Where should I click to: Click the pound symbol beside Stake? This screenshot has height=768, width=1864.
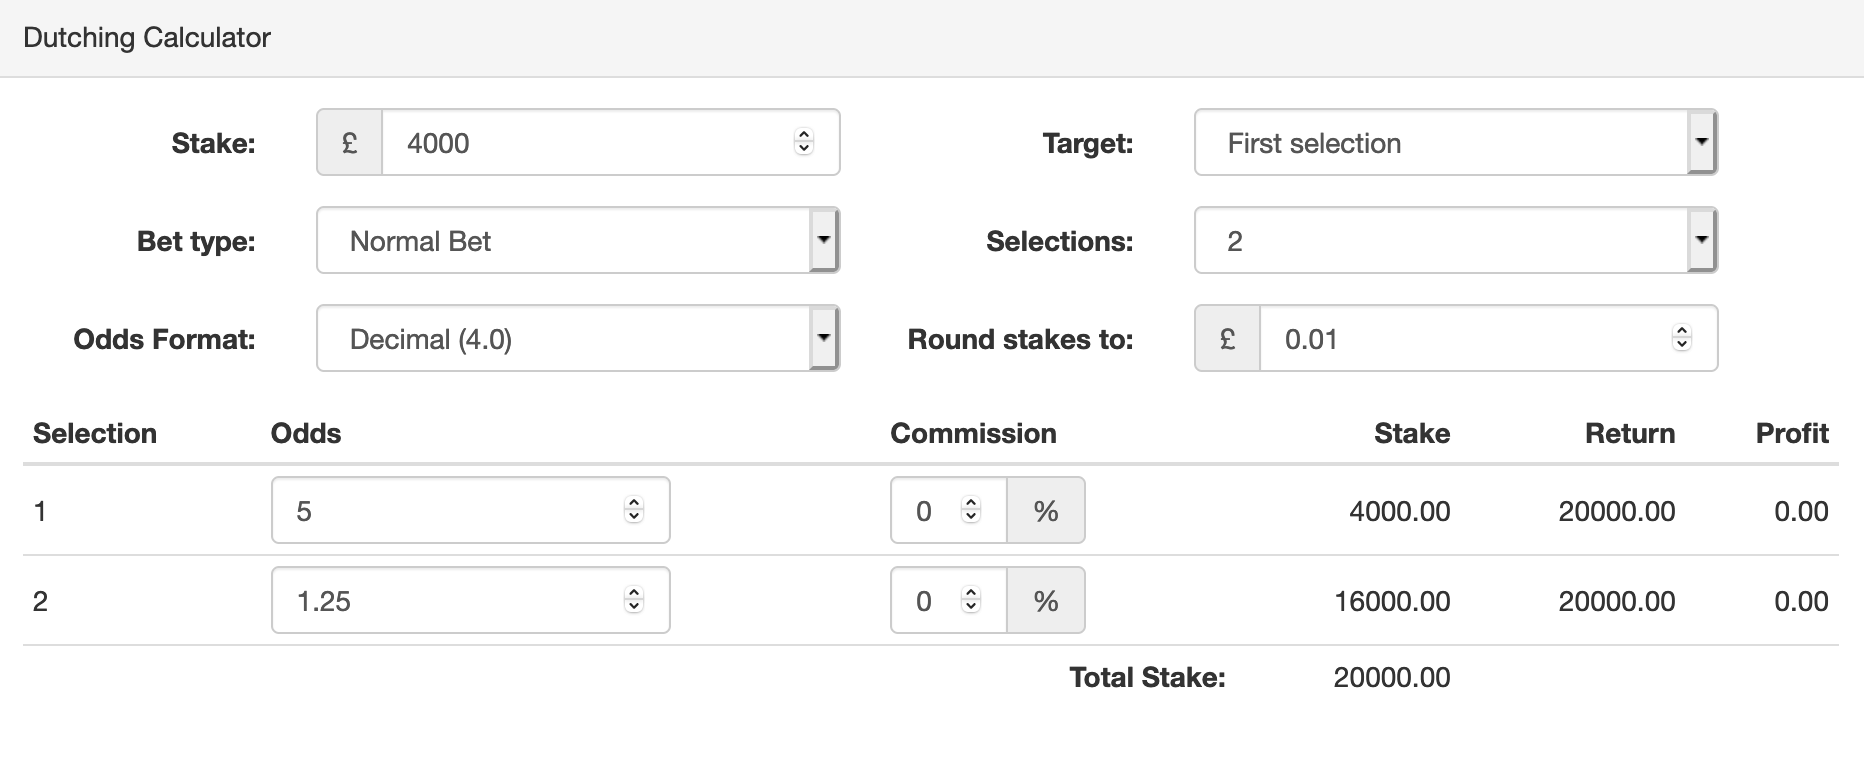(x=349, y=142)
